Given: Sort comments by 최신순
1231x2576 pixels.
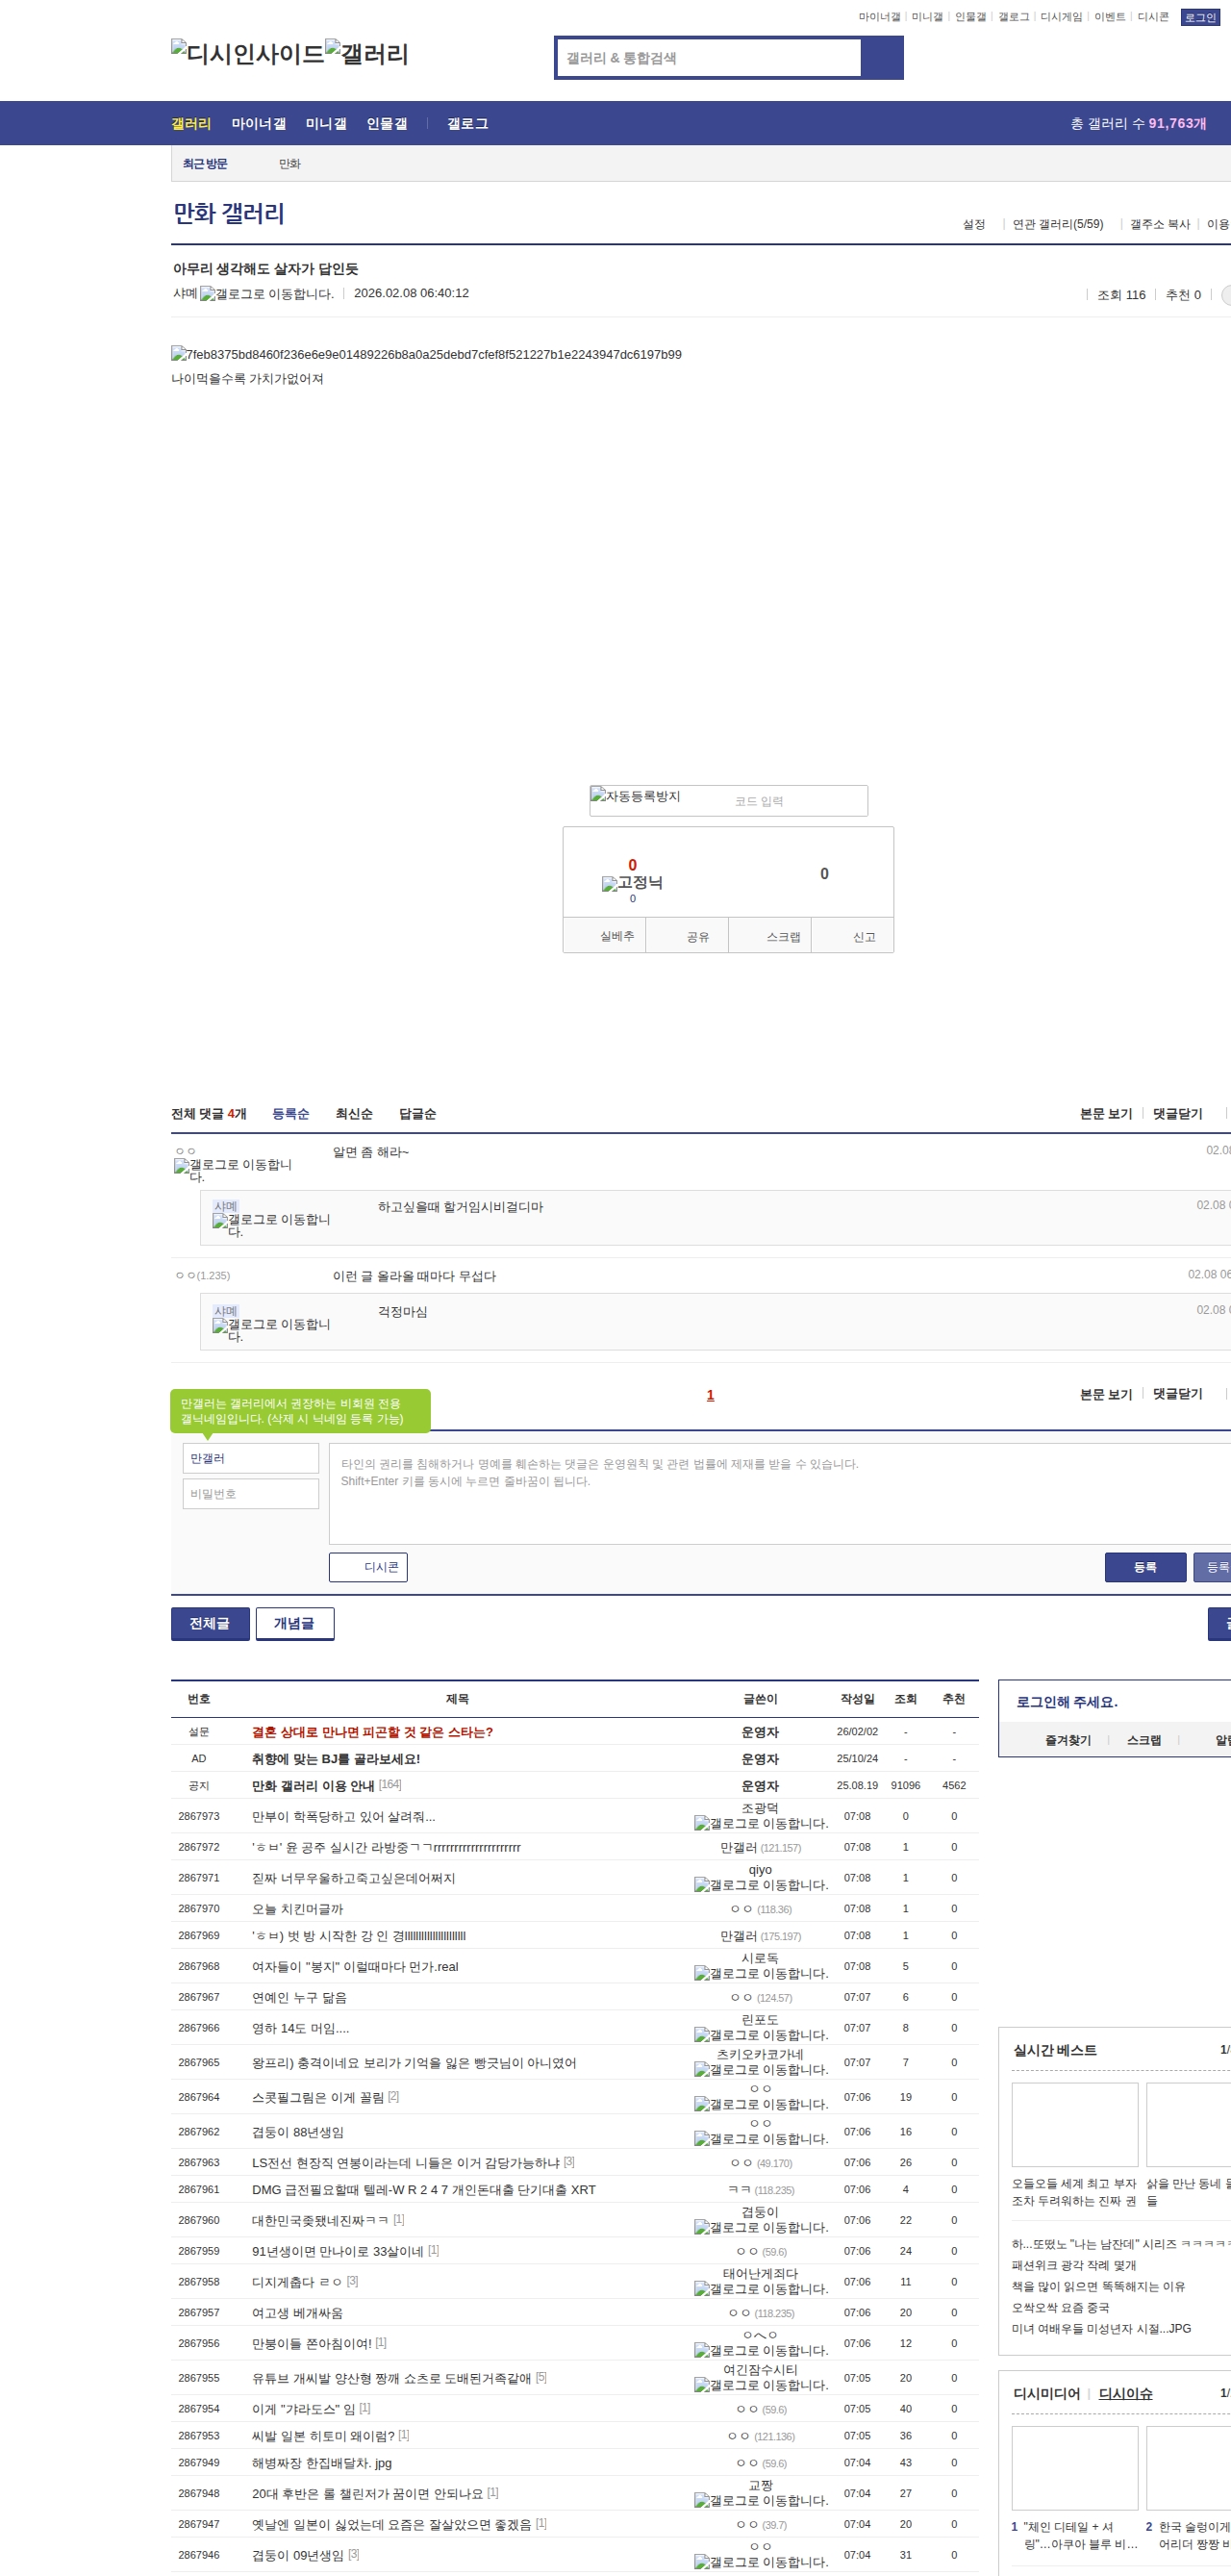Looking at the screenshot, I should click(353, 1114).
